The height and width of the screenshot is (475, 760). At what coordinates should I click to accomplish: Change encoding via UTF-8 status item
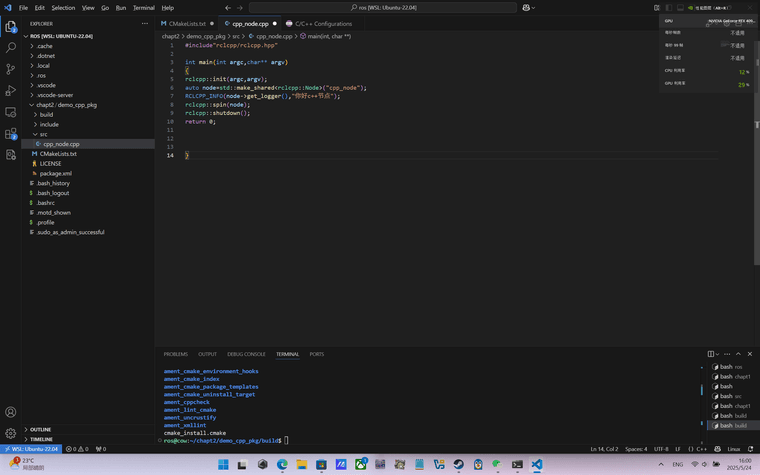661,449
